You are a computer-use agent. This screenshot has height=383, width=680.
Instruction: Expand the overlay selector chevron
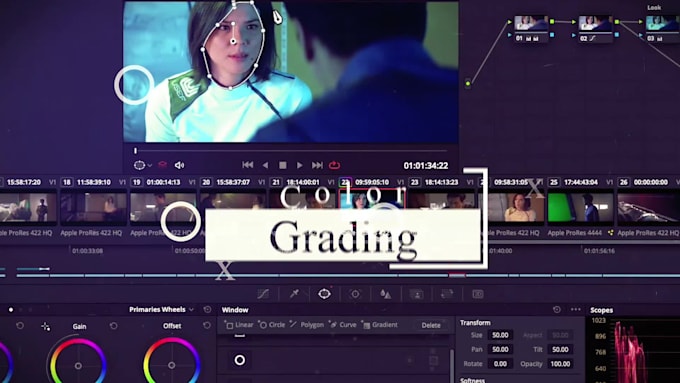click(150, 166)
